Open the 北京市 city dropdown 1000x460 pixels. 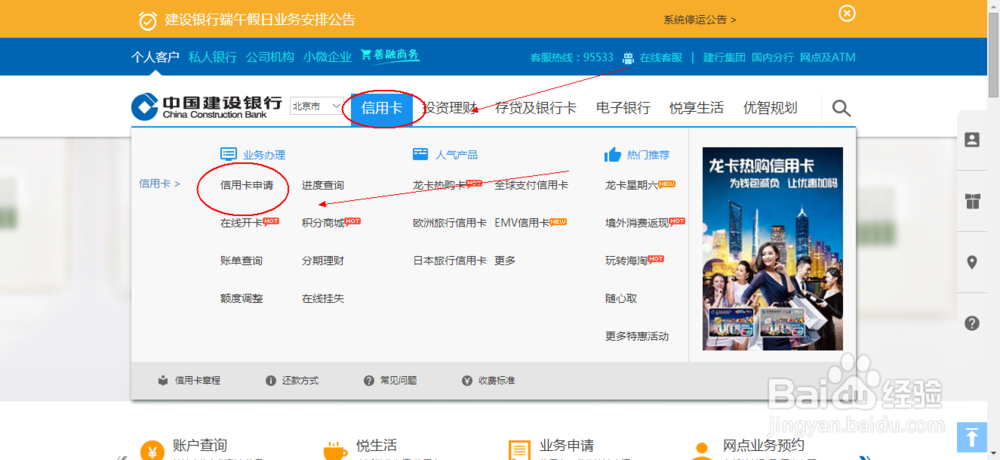click(x=316, y=107)
